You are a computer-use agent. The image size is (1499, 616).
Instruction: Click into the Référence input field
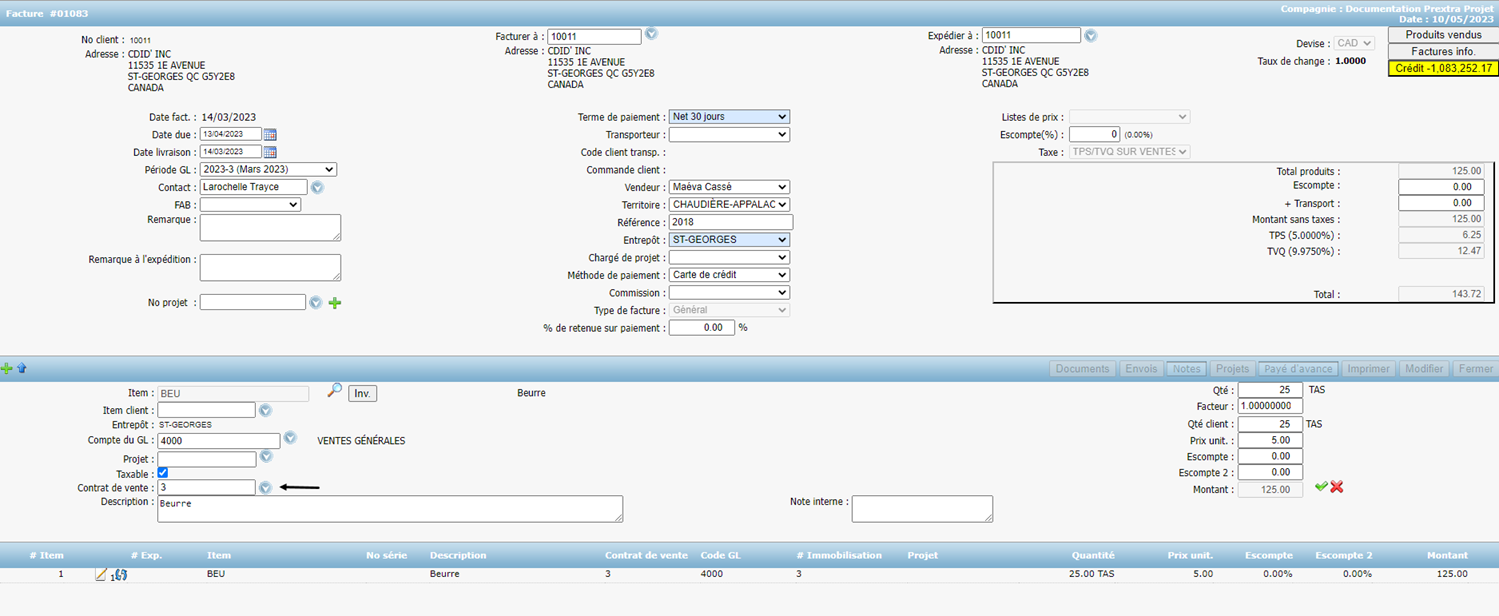click(x=730, y=222)
